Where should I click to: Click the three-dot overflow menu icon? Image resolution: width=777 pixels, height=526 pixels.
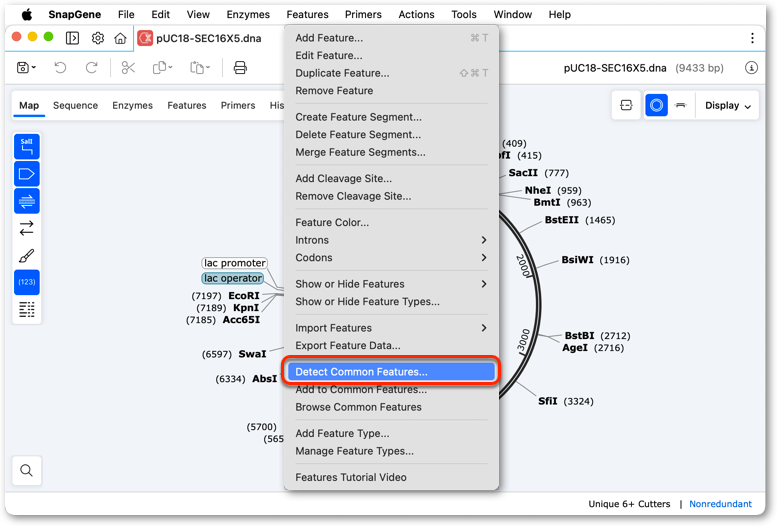pyautogui.click(x=752, y=38)
